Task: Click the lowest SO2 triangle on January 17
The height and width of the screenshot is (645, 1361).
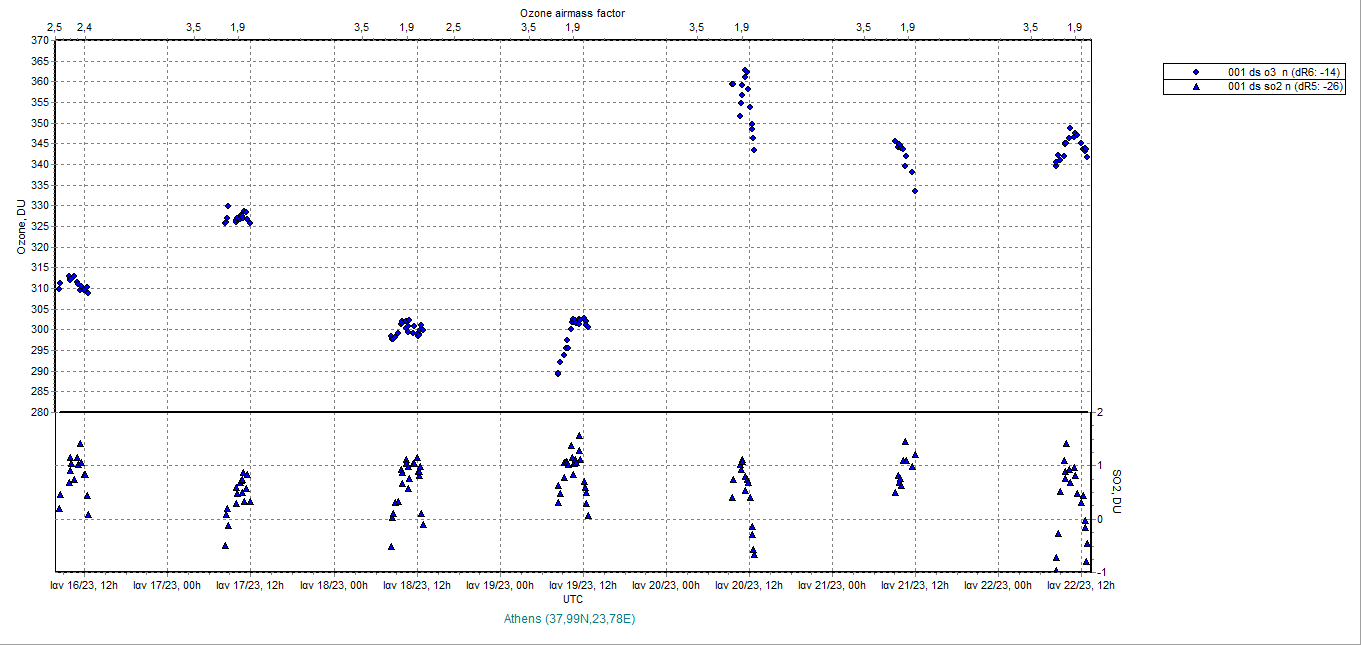Action: point(225,545)
